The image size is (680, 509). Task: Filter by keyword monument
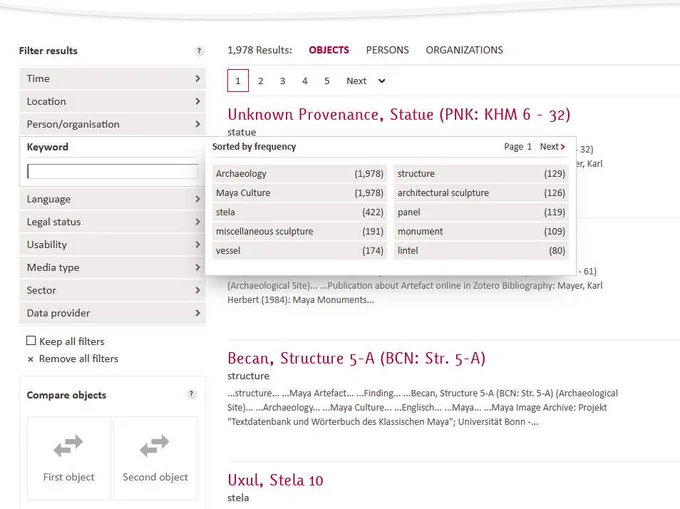[481, 232]
